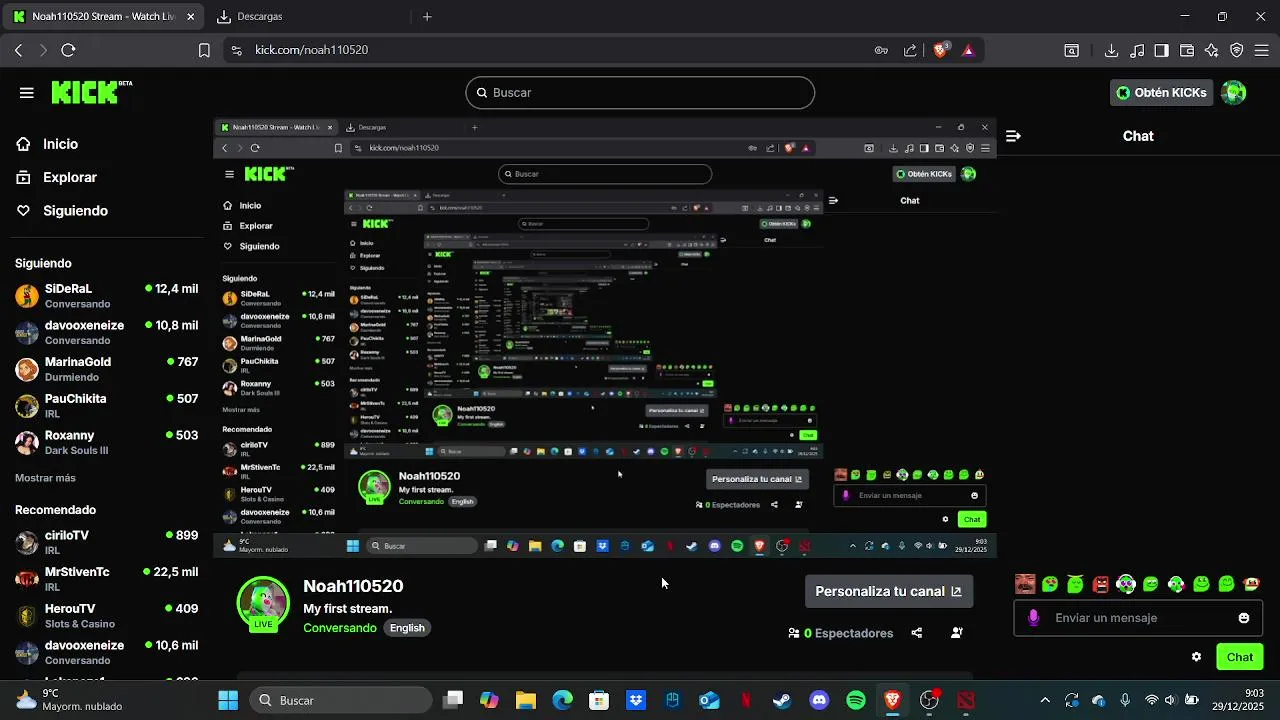
Task: Open the Windows Start menu
Action: pos(228,700)
